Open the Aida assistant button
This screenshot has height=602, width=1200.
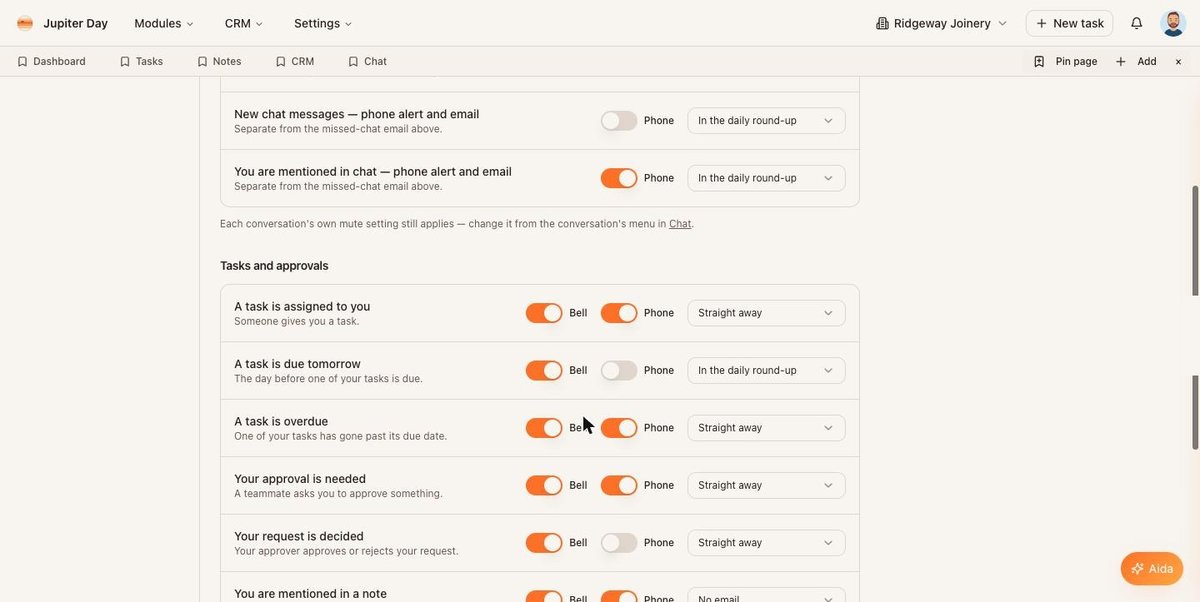pyautogui.click(x=1152, y=569)
